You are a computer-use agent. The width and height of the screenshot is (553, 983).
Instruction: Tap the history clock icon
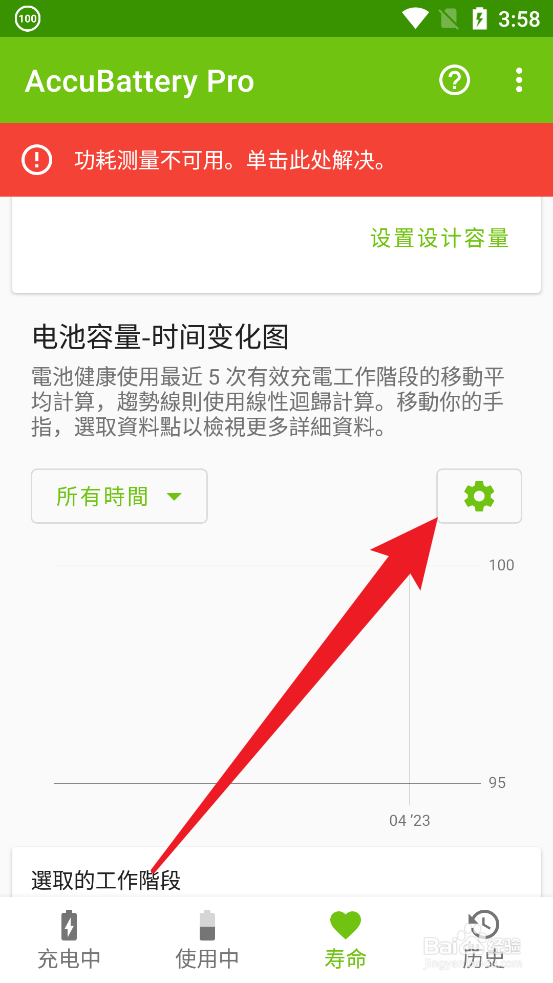point(483,925)
